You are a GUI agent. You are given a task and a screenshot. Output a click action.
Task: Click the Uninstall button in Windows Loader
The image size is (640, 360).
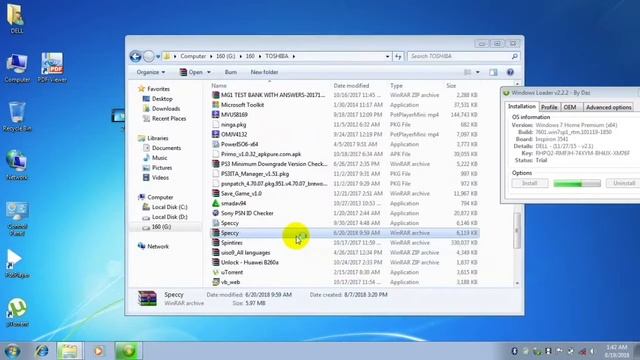point(623,183)
